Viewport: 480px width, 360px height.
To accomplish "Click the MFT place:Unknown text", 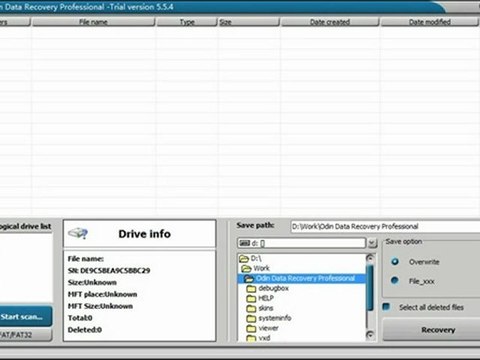I will 102,294.
